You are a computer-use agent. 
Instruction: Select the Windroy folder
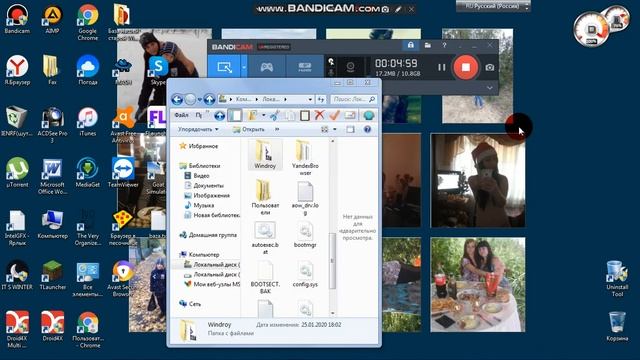tap(265, 154)
